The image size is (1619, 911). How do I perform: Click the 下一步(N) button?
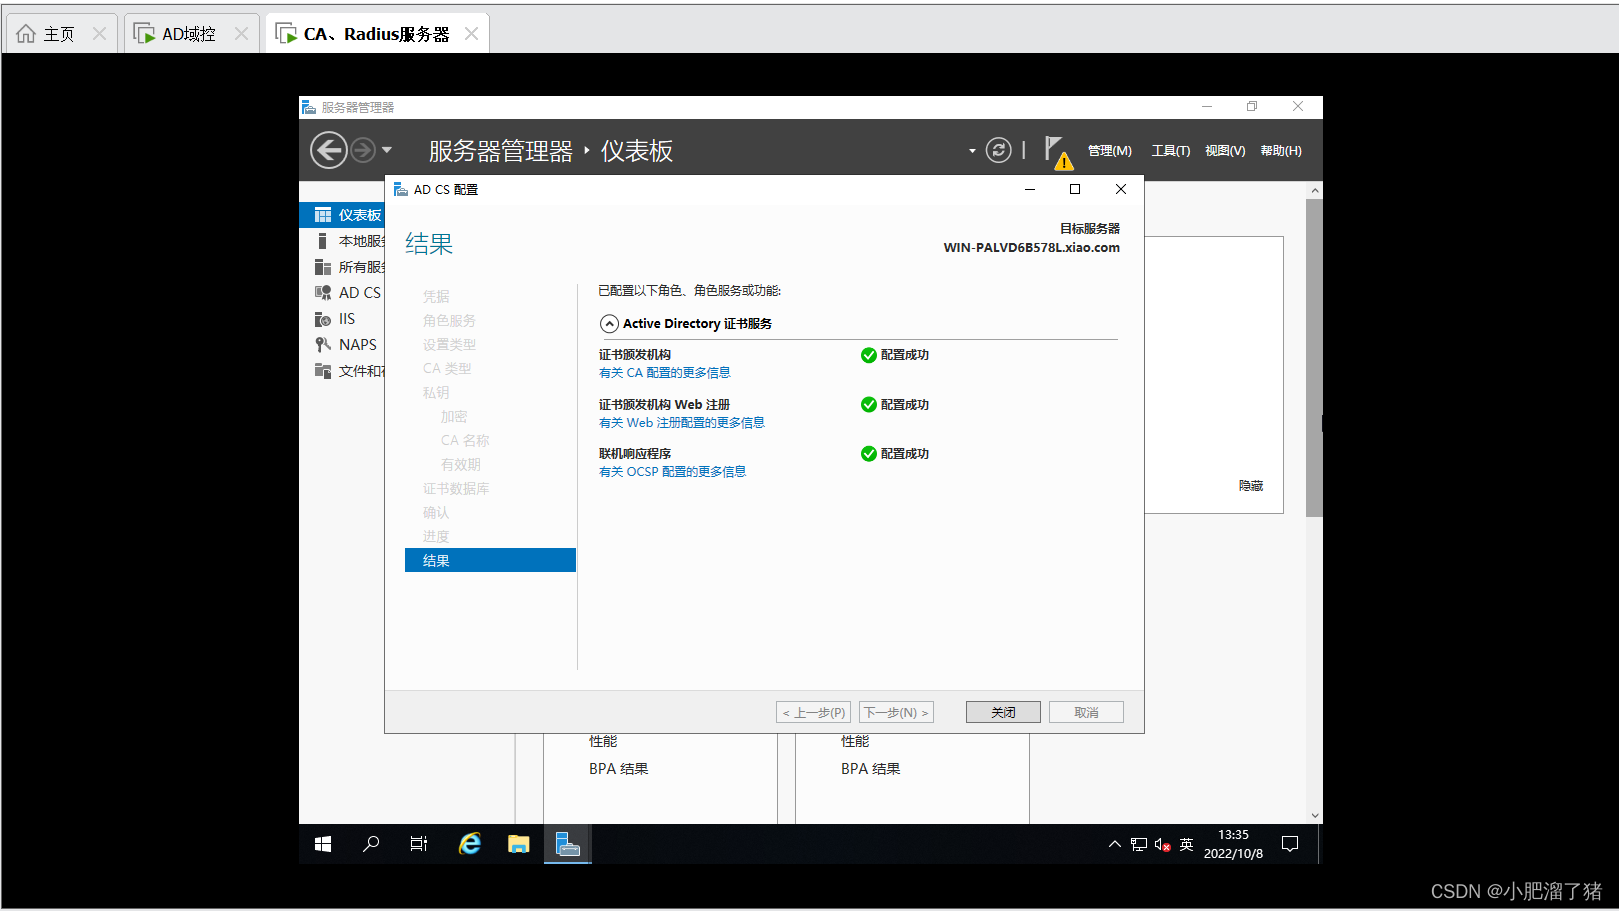click(x=896, y=712)
